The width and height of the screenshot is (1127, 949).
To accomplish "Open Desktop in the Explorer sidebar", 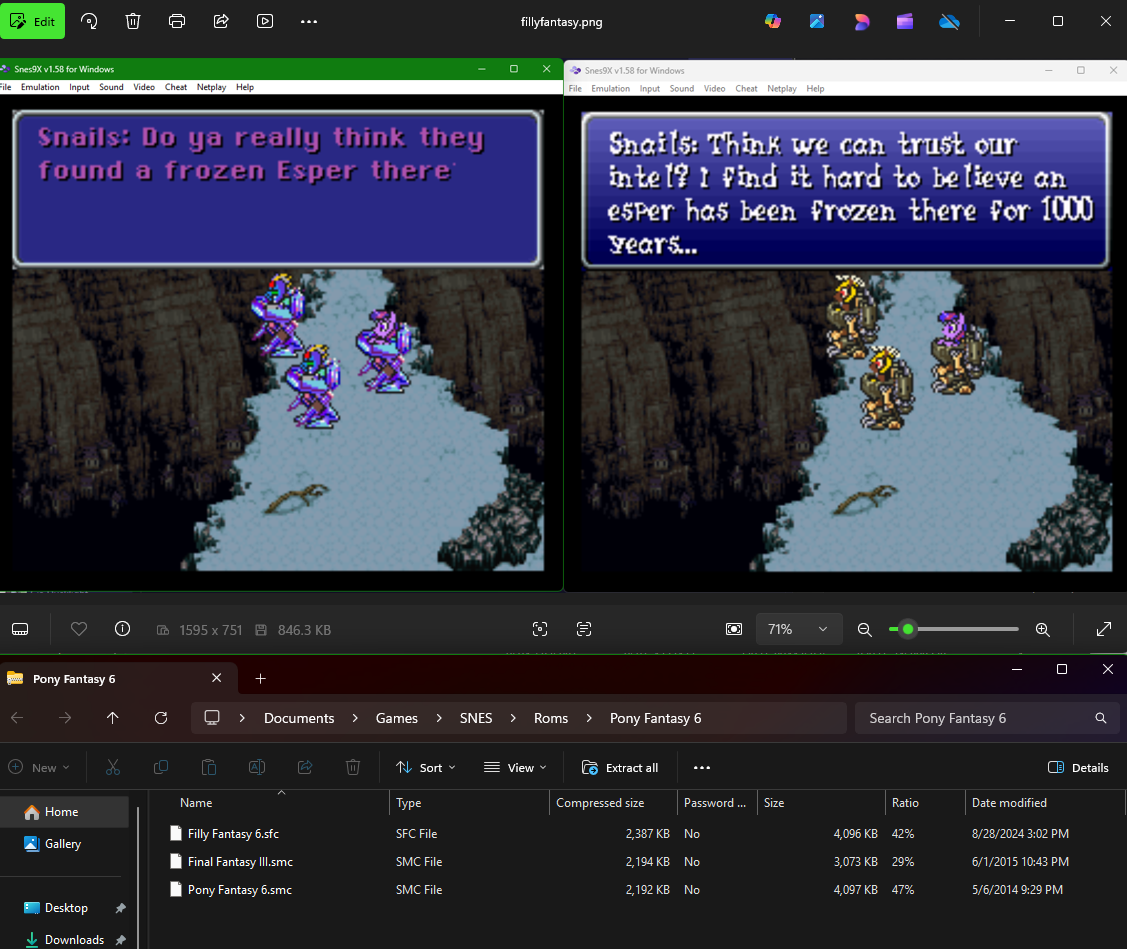I will (65, 908).
